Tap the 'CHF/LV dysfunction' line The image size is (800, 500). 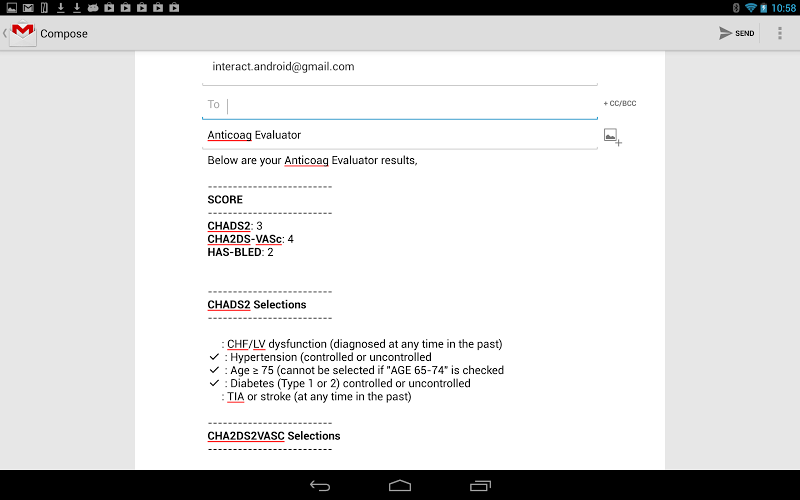pyautogui.click(x=362, y=344)
